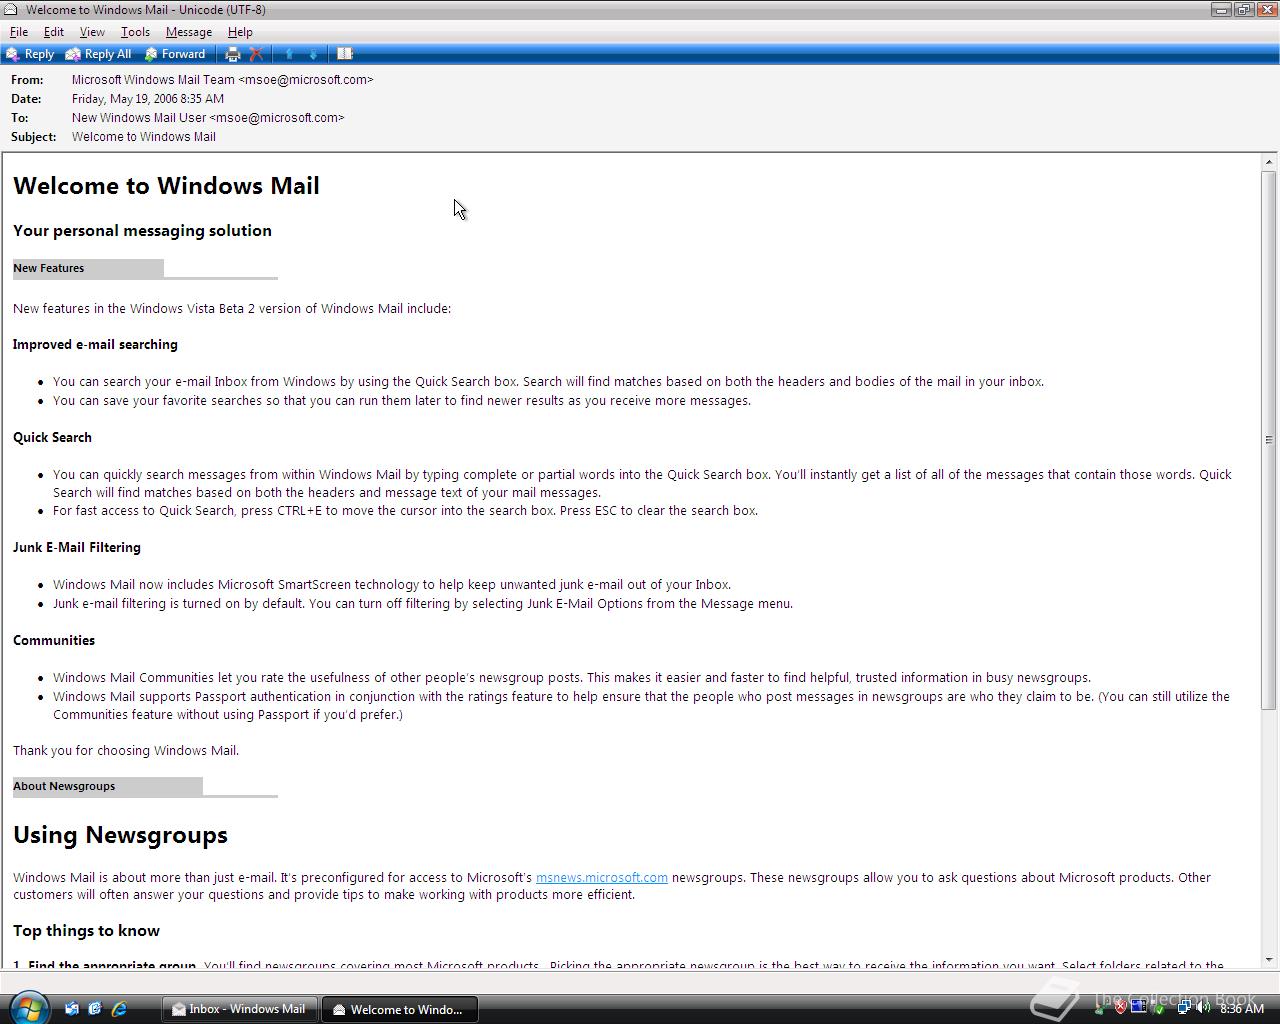
Task: Click the Junk E-Mail Filtering heading
Action: (77, 548)
